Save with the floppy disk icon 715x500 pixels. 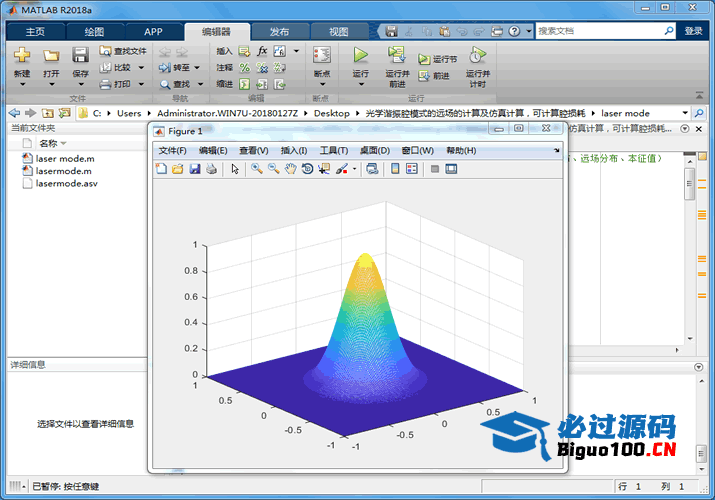80,55
